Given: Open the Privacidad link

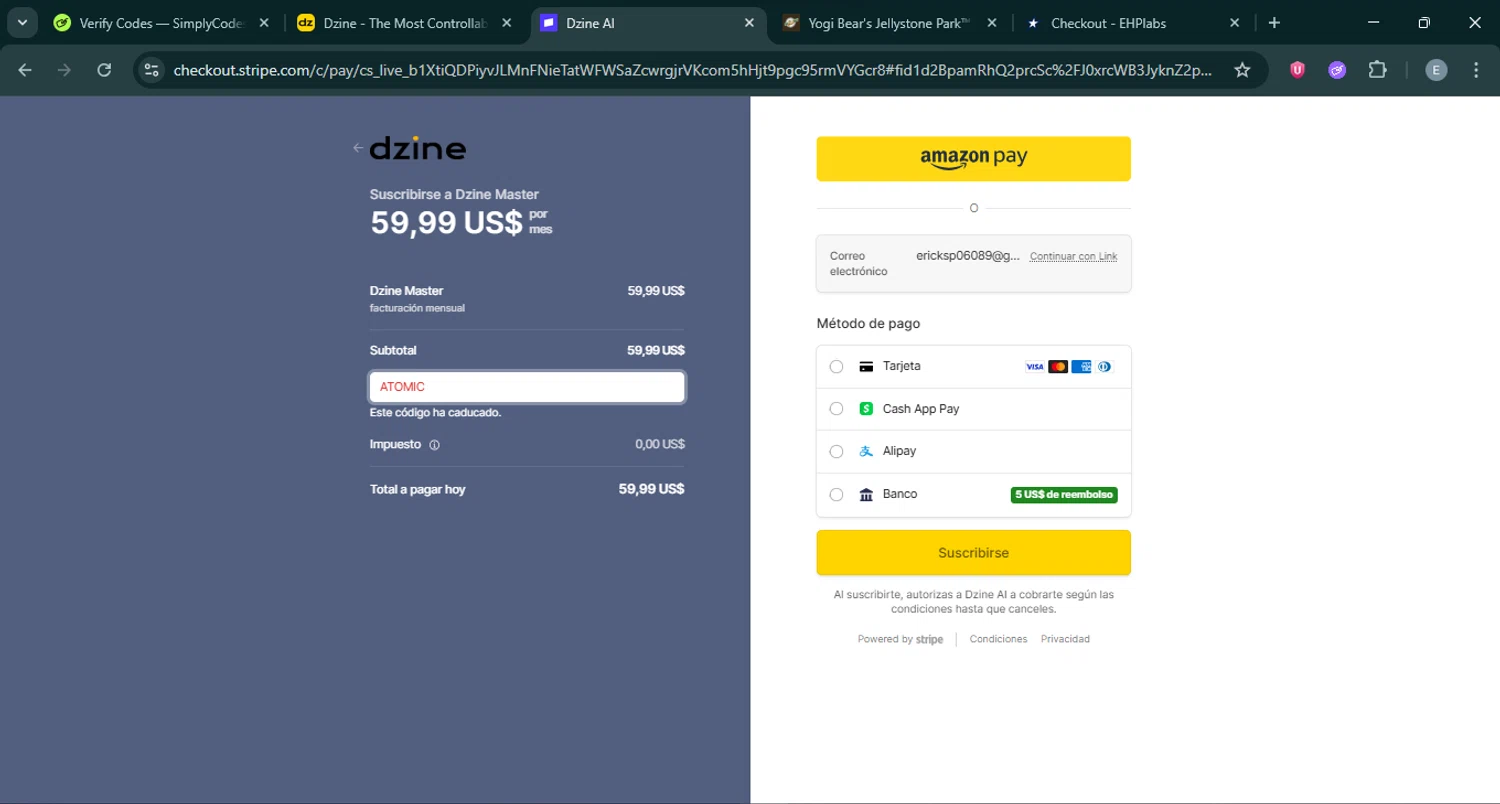Looking at the screenshot, I should [x=1065, y=639].
